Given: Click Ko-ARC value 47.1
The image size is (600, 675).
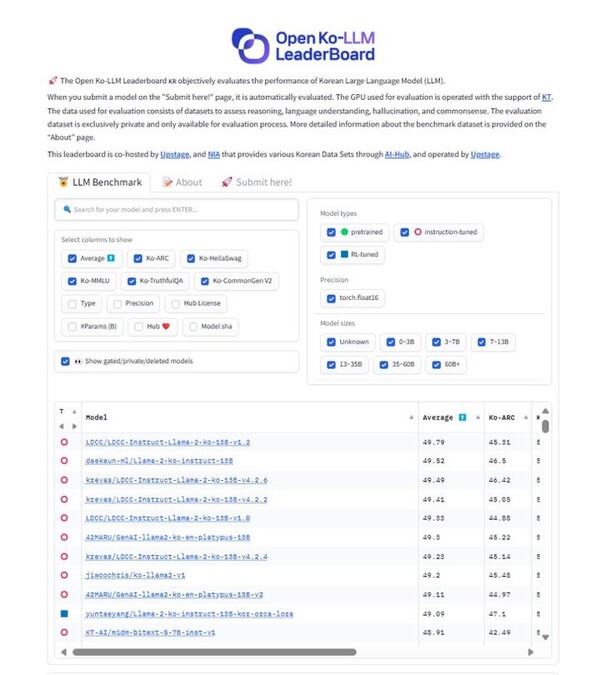Looking at the screenshot, I should (x=497, y=613).
